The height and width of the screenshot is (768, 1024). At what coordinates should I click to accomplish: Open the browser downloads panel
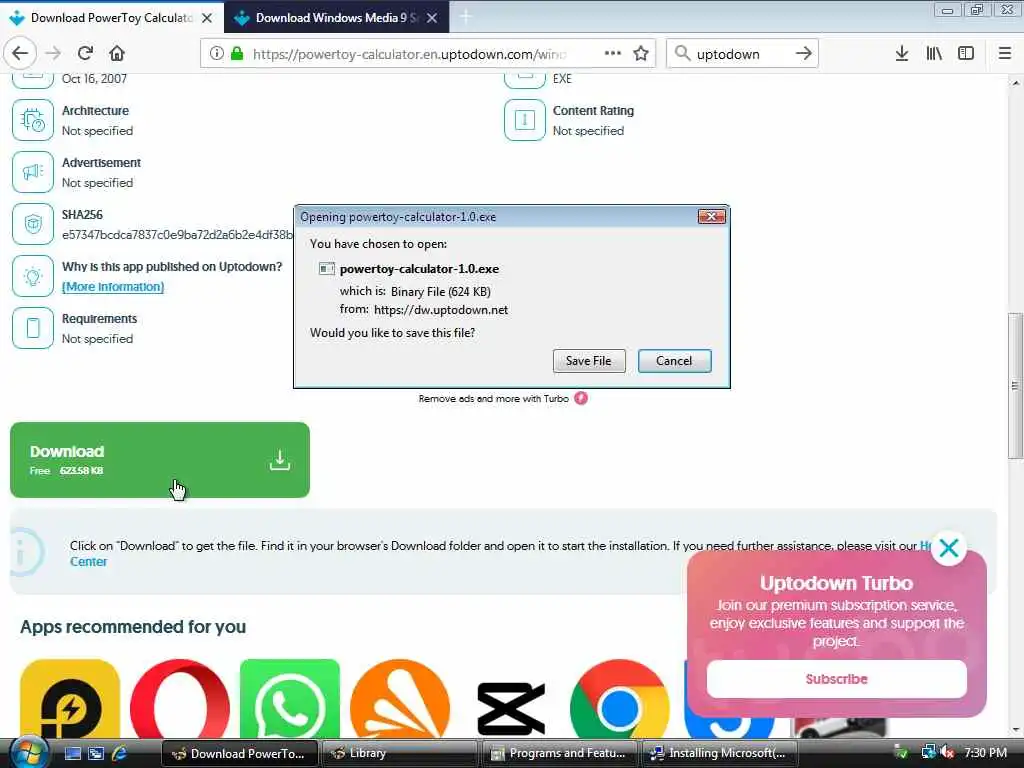click(902, 54)
